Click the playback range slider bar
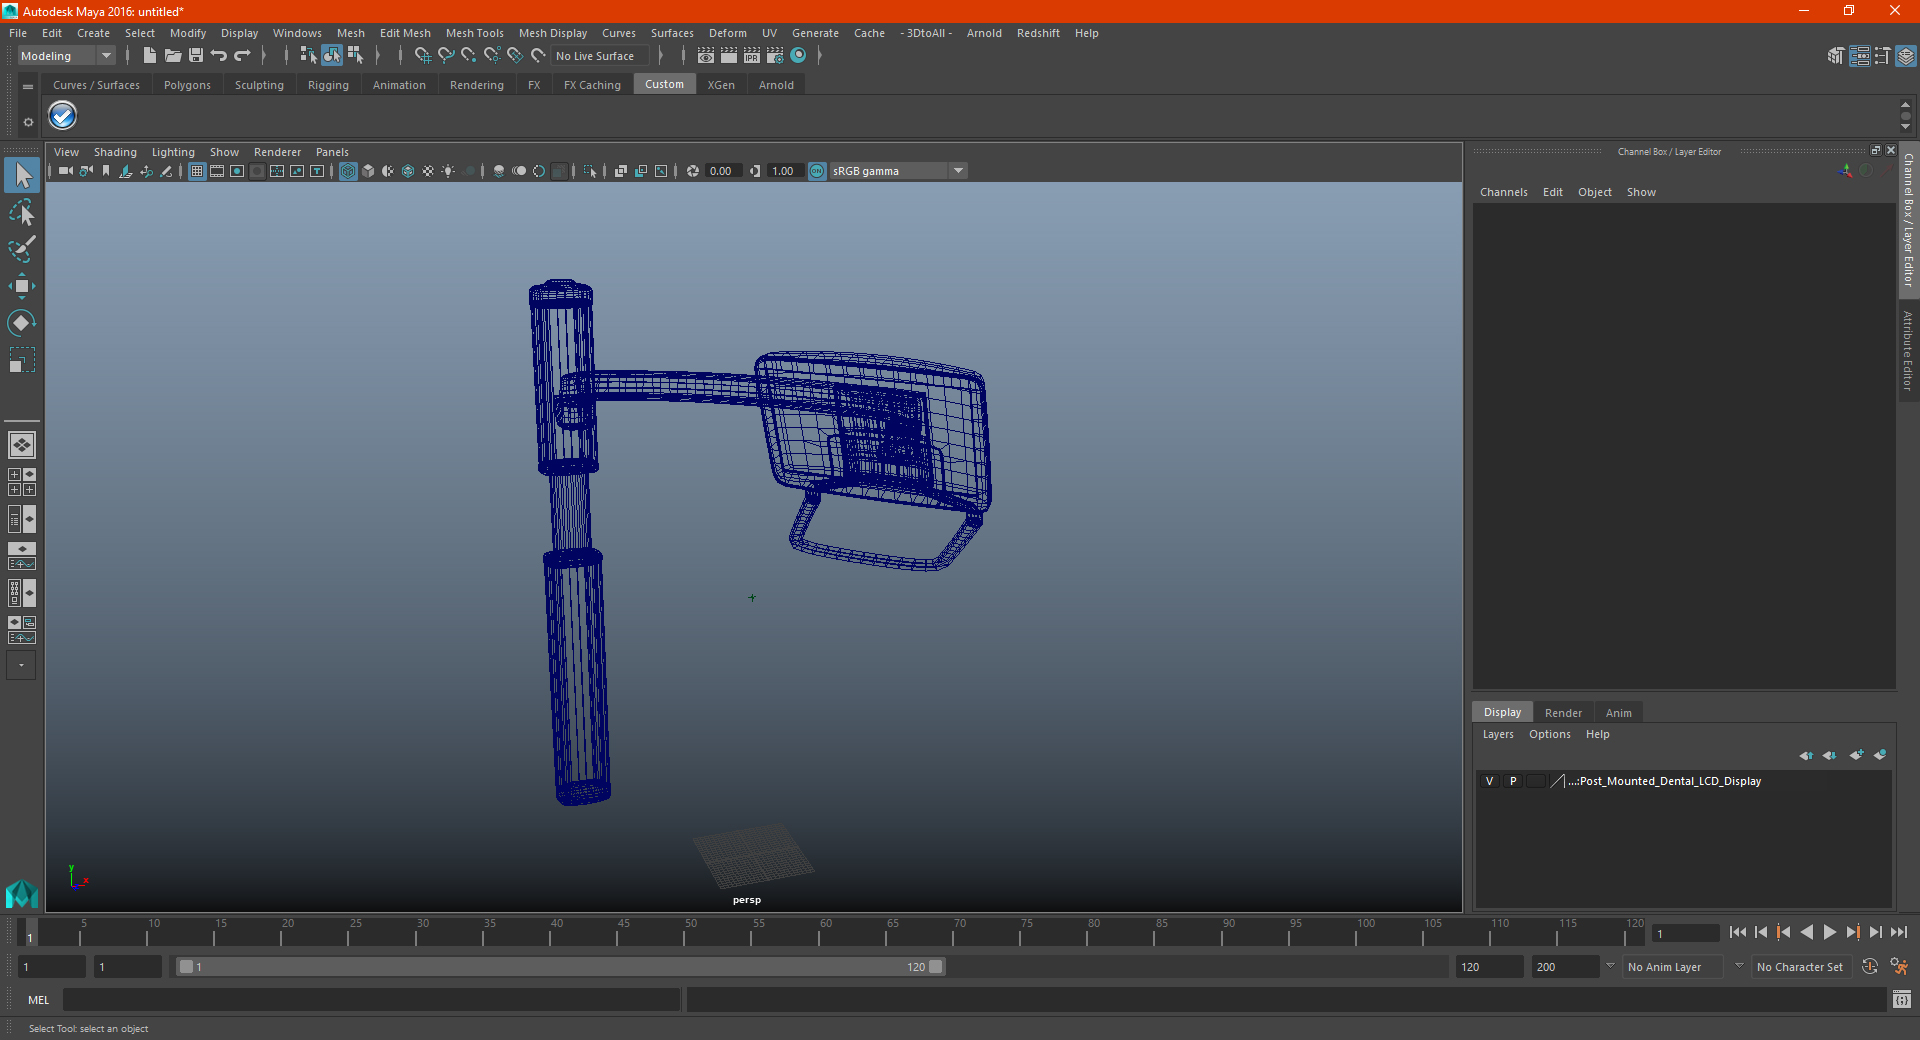The image size is (1920, 1040). pyautogui.click(x=560, y=967)
